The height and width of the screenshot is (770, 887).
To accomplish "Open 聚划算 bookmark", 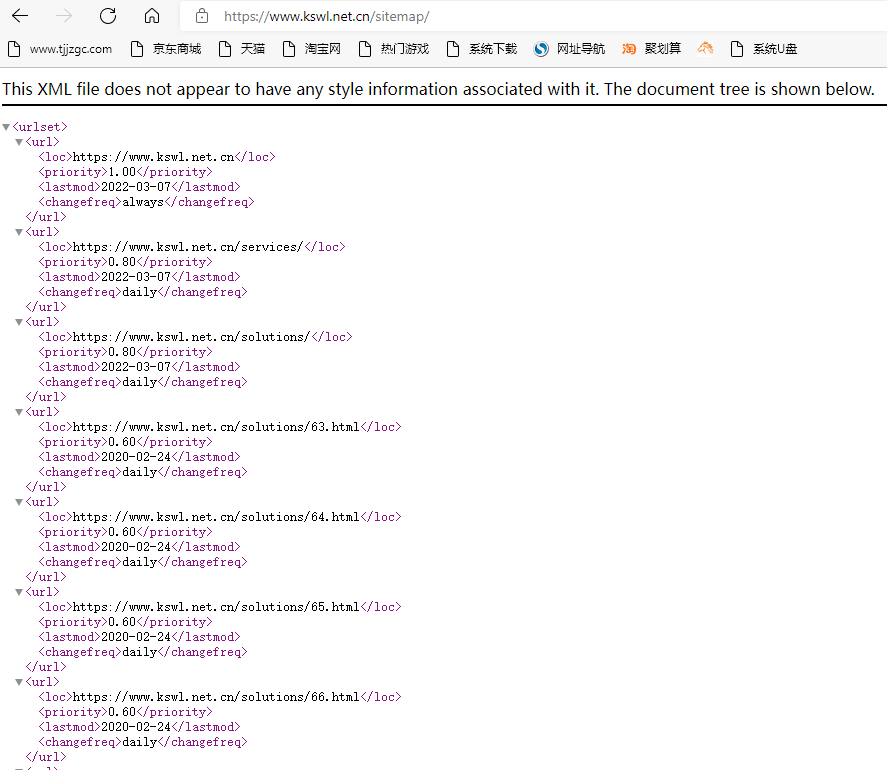I will (652, 49).
